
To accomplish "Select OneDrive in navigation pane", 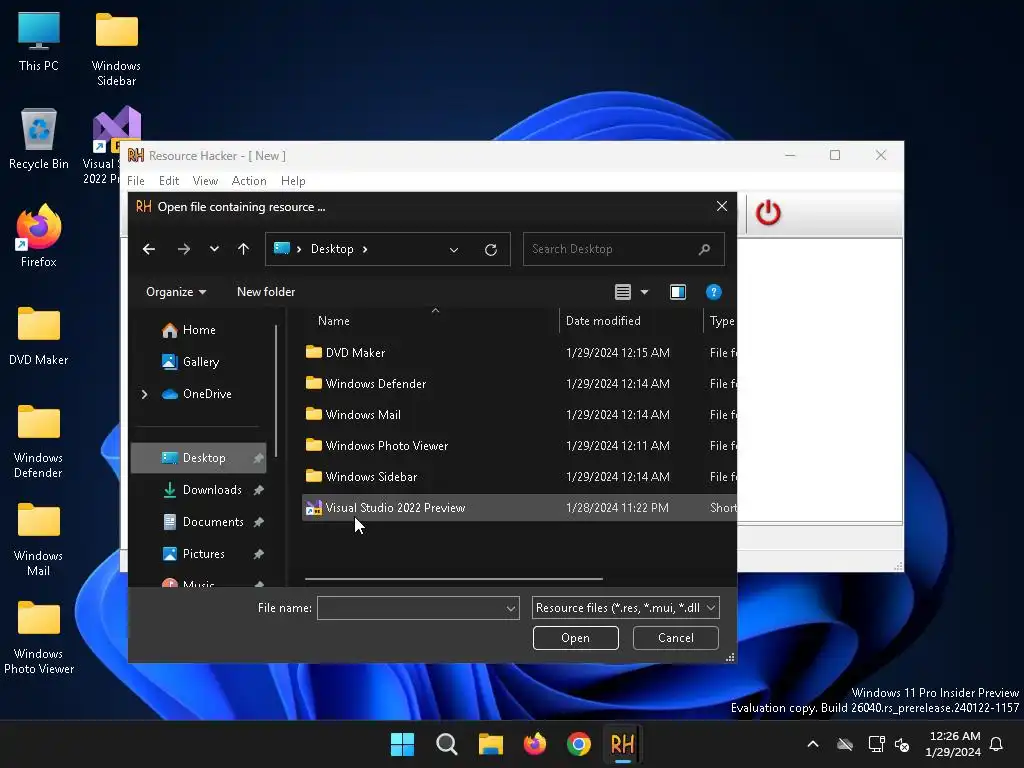I will click(197, 394).
